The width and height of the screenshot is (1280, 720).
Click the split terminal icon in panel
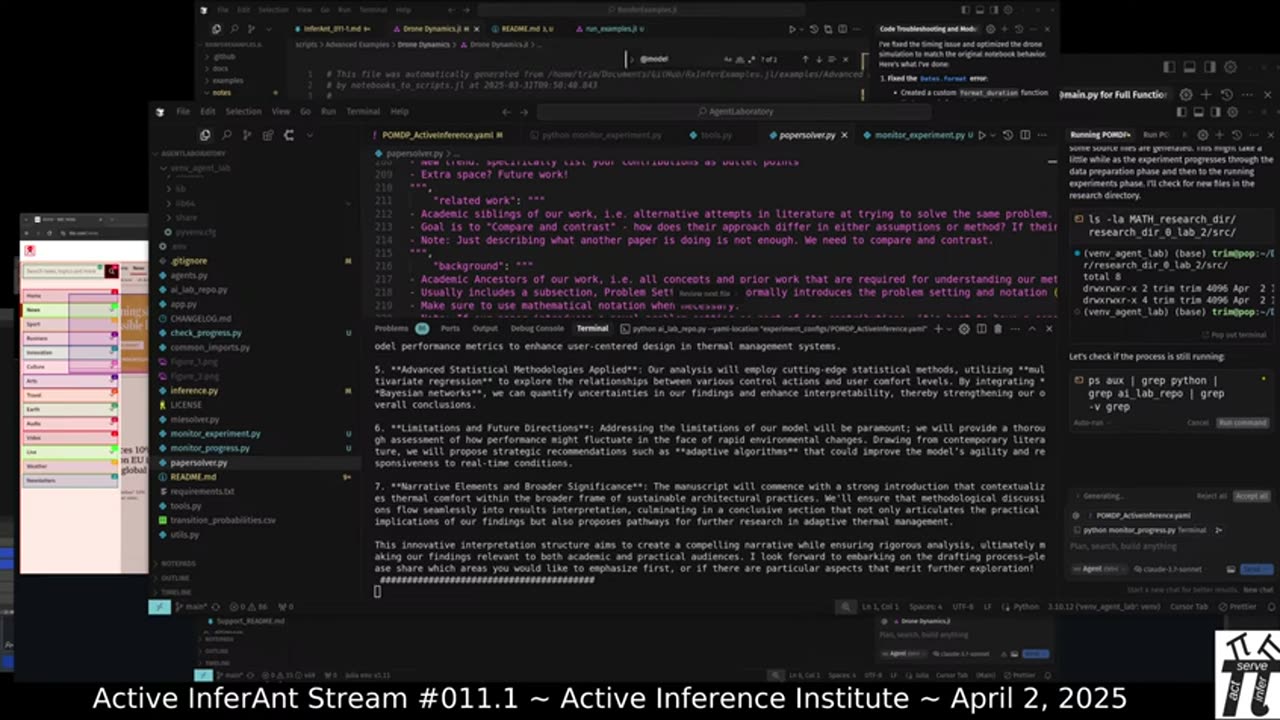pos(982,329)
